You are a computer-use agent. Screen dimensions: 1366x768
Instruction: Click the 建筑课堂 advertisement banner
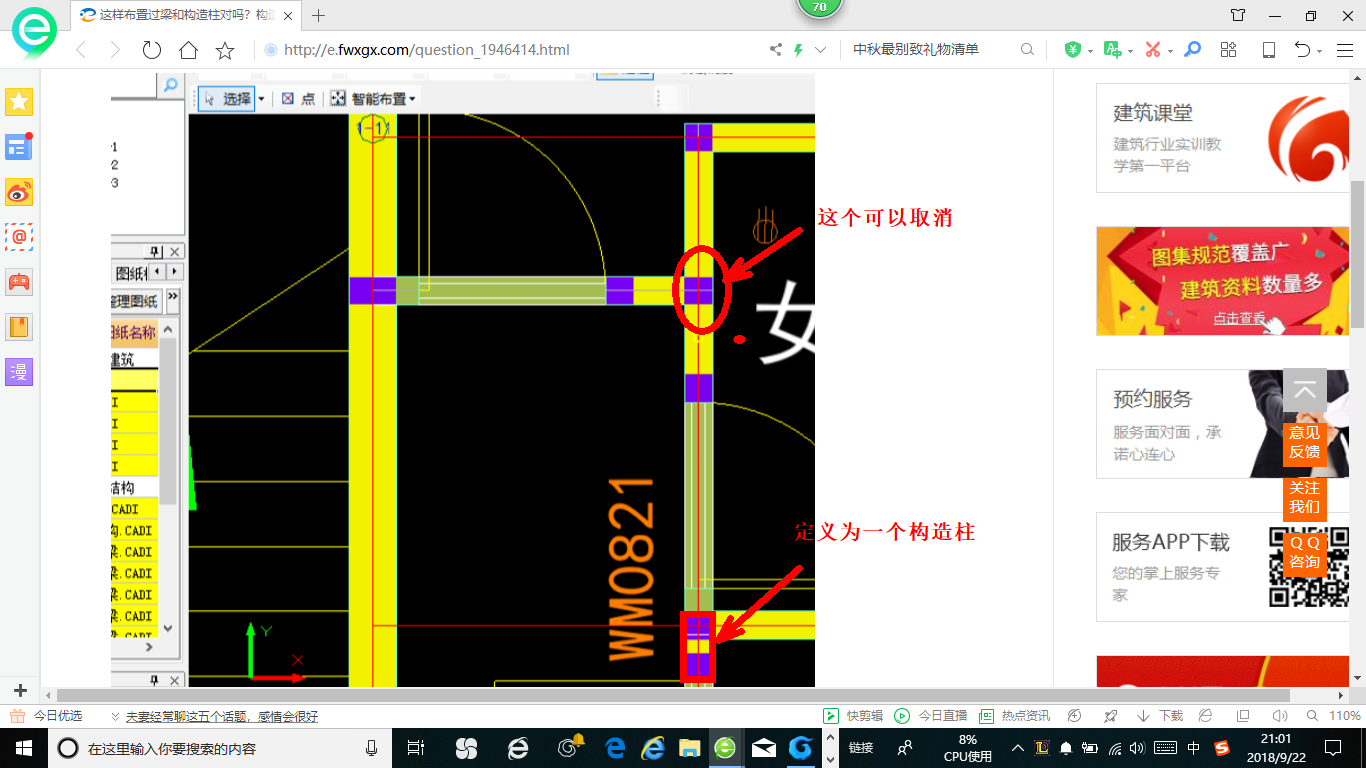point(1222,138)
